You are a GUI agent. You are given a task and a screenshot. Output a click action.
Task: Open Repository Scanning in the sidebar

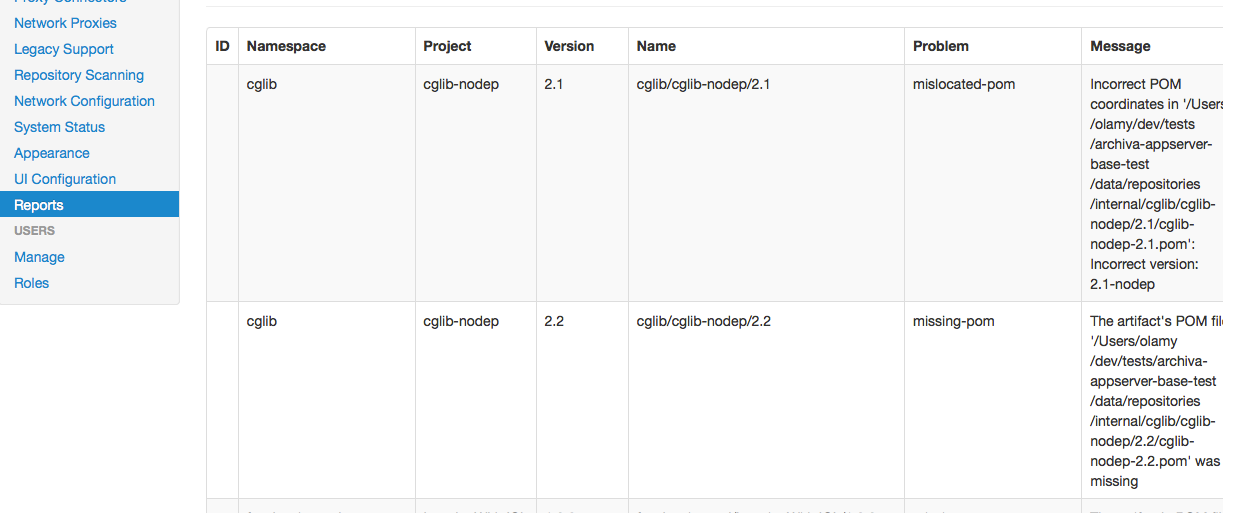tap(79, 75)
